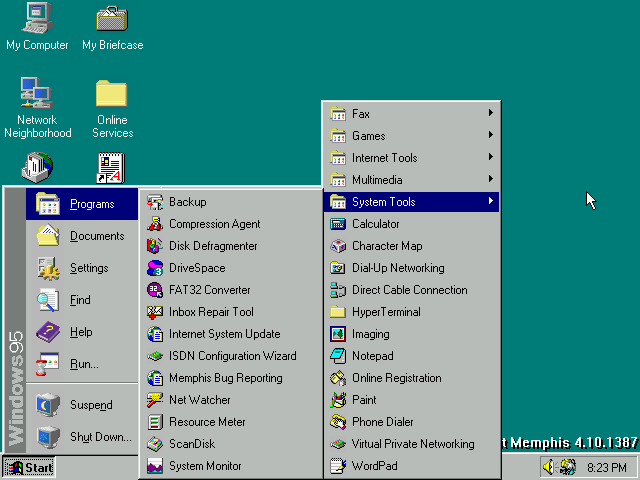
Task: Open Direct Cable Connection icon
Action: click(338, 290)
